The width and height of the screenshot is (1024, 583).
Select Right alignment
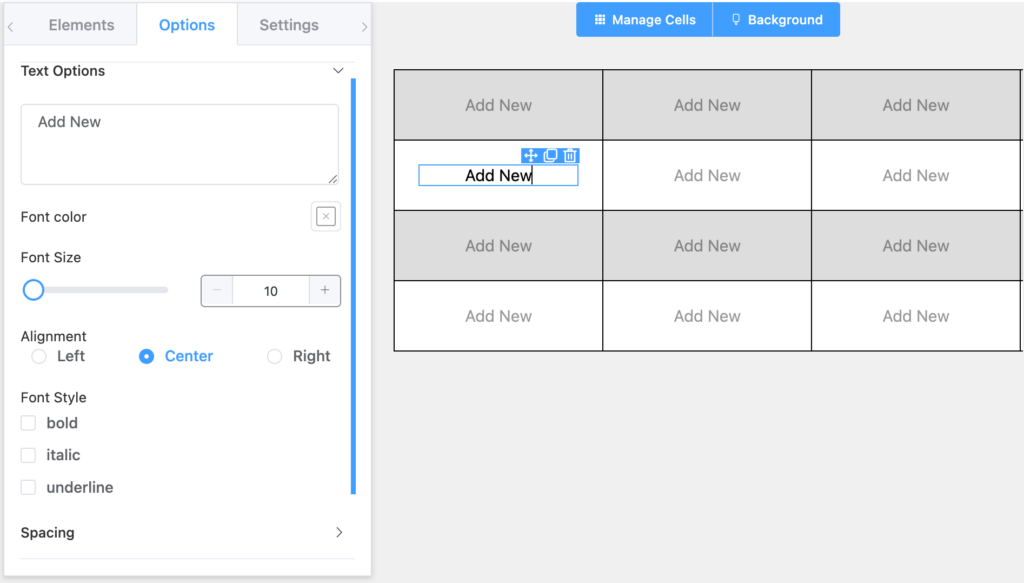(274, 356)
